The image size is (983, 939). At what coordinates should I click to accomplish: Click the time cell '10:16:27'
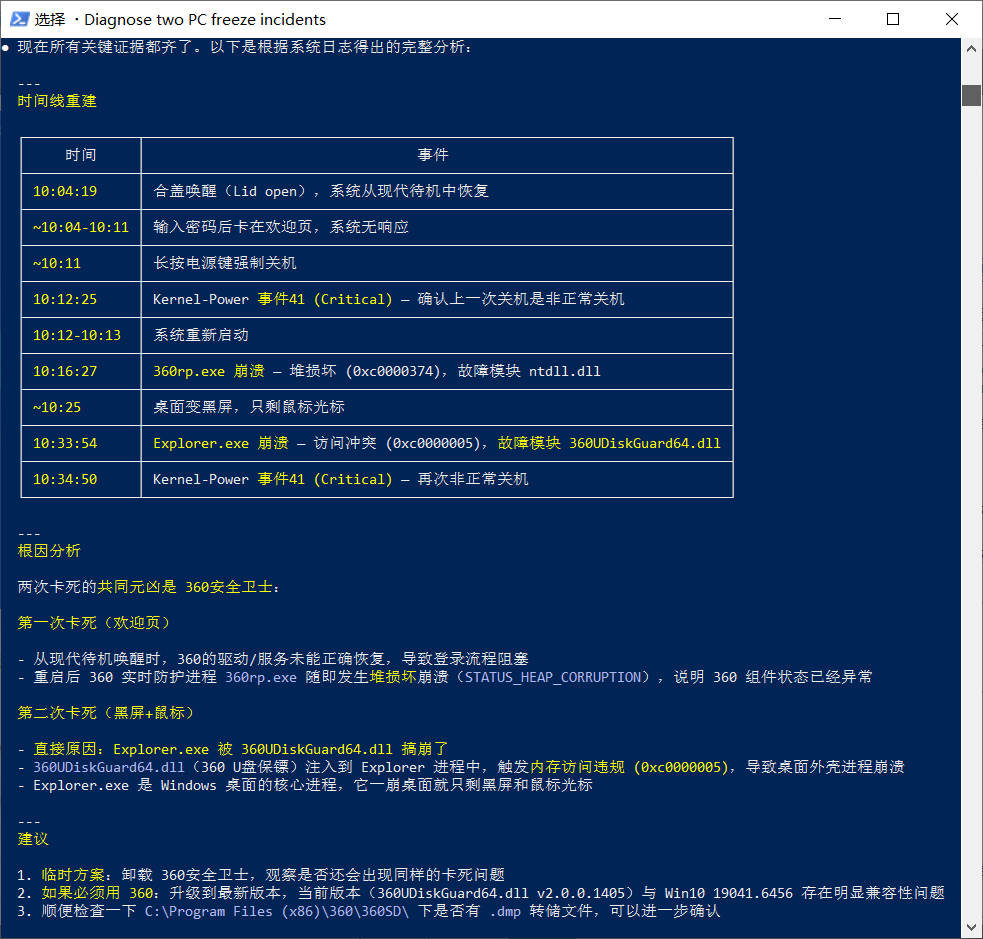[x=65, y=371]
